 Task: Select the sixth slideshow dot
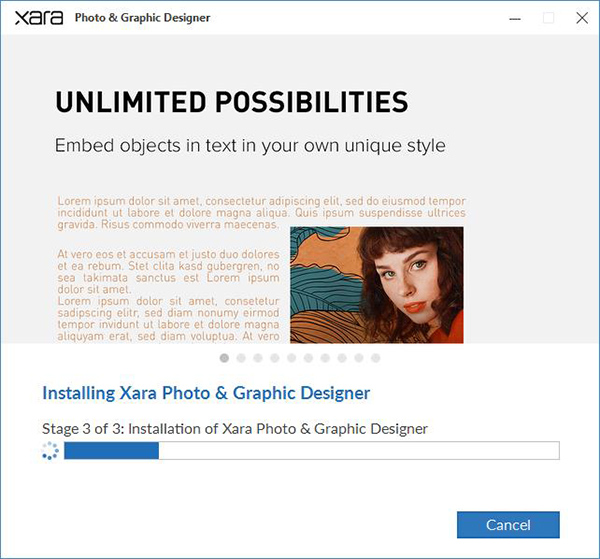[308, 358]
